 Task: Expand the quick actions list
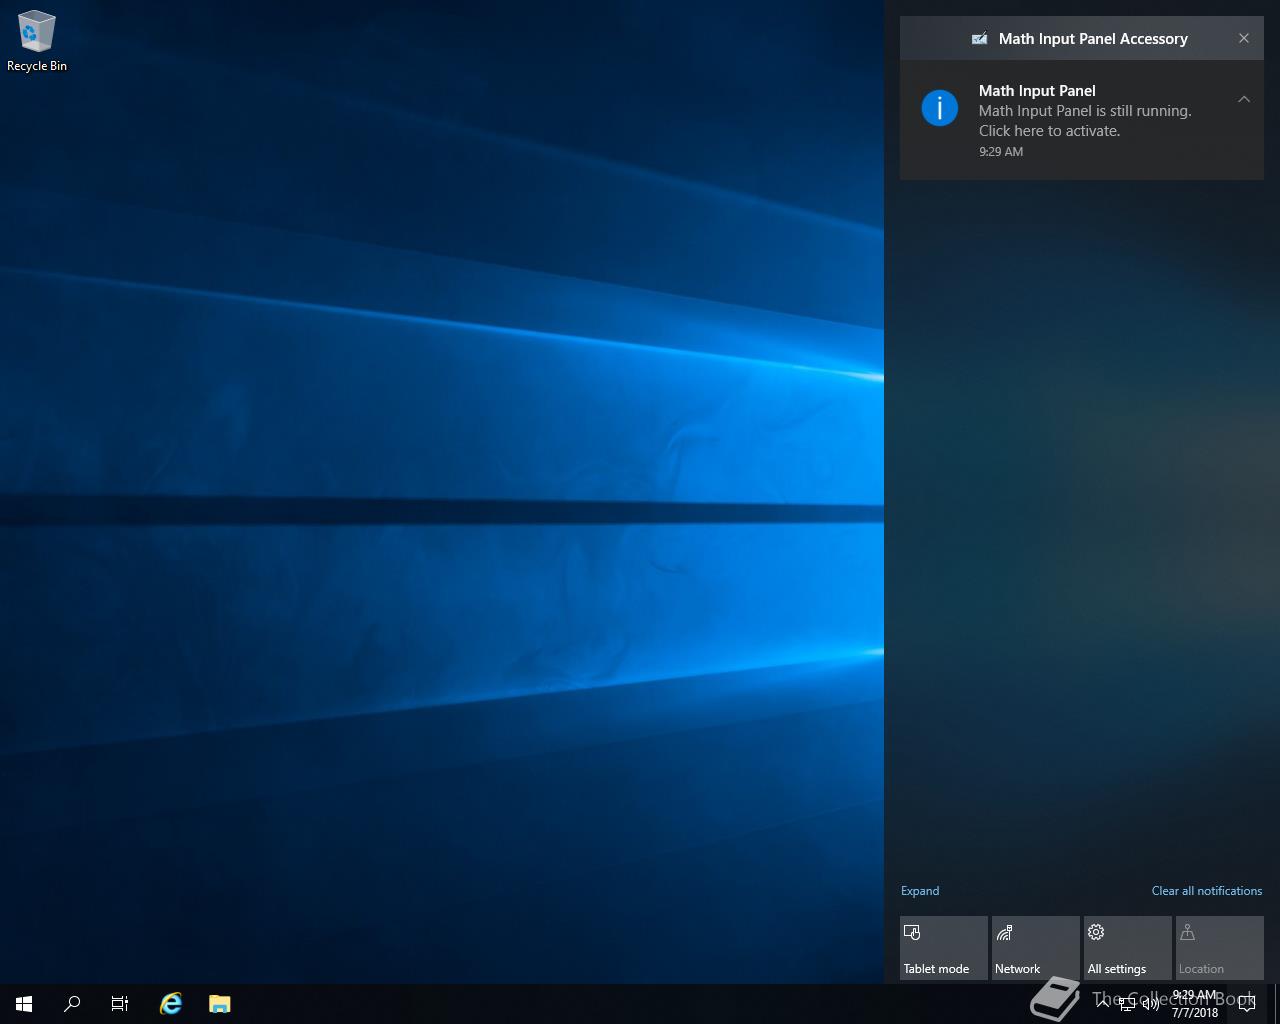tap(920, 891)
